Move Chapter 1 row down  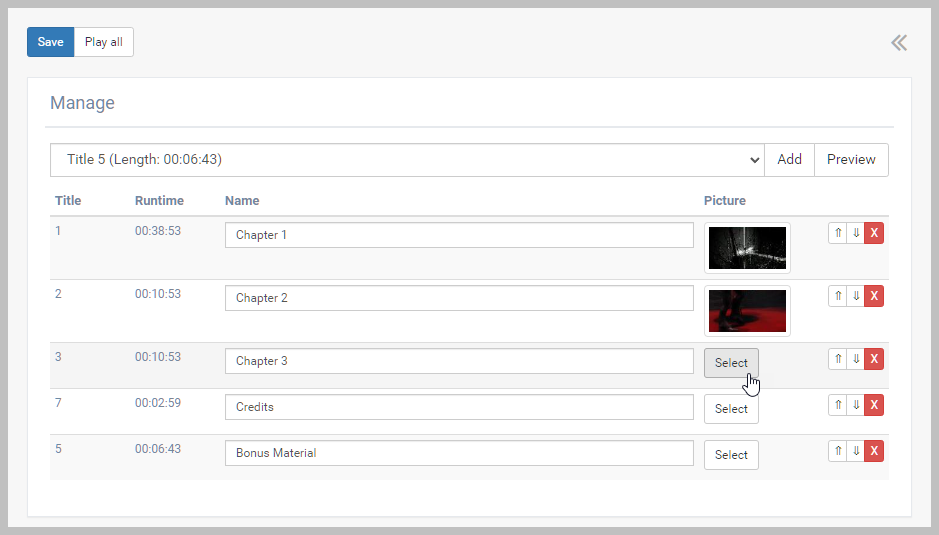(856, 233)
